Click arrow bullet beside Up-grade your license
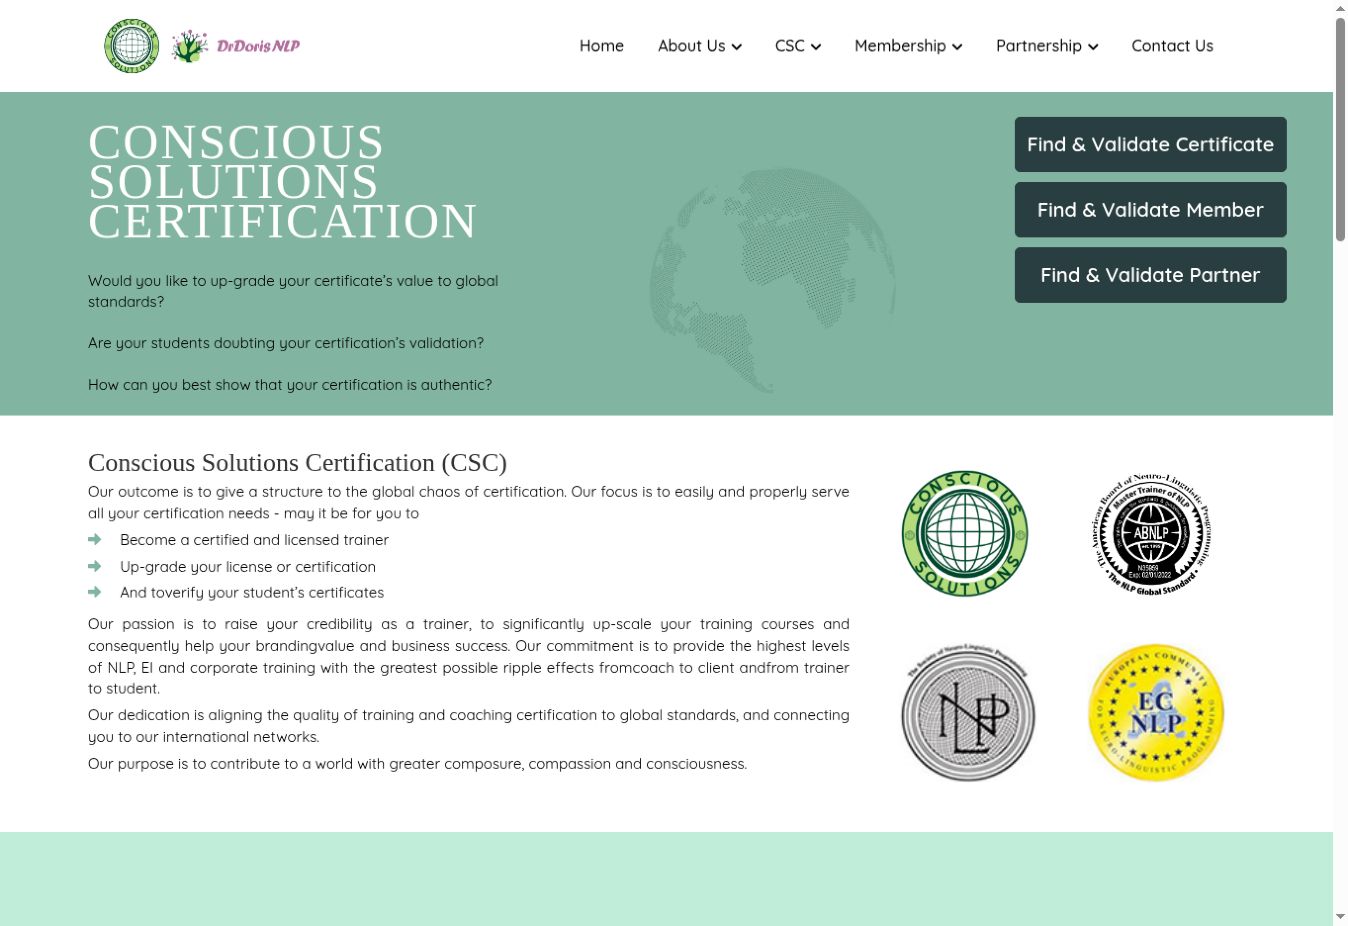The width and height of the screenshot is (1348, 926). pos(95,566)
